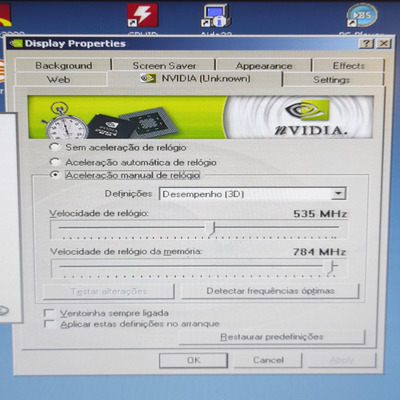This screenshot has width=400, height=400.
Task: Click the 'Desempenho (3D)' combo box field
Action: point(252,194)
